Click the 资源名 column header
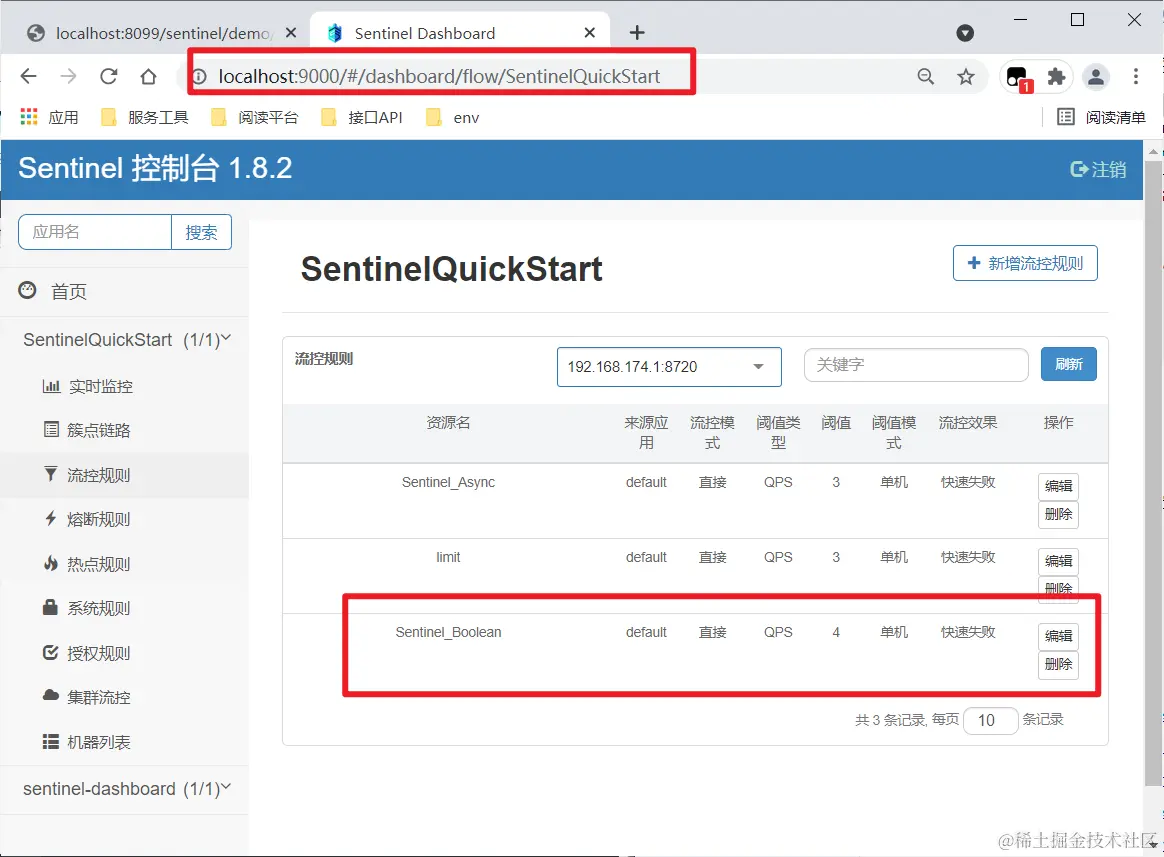The height and width of the screenshot is (857, 1164). [448, 423]
